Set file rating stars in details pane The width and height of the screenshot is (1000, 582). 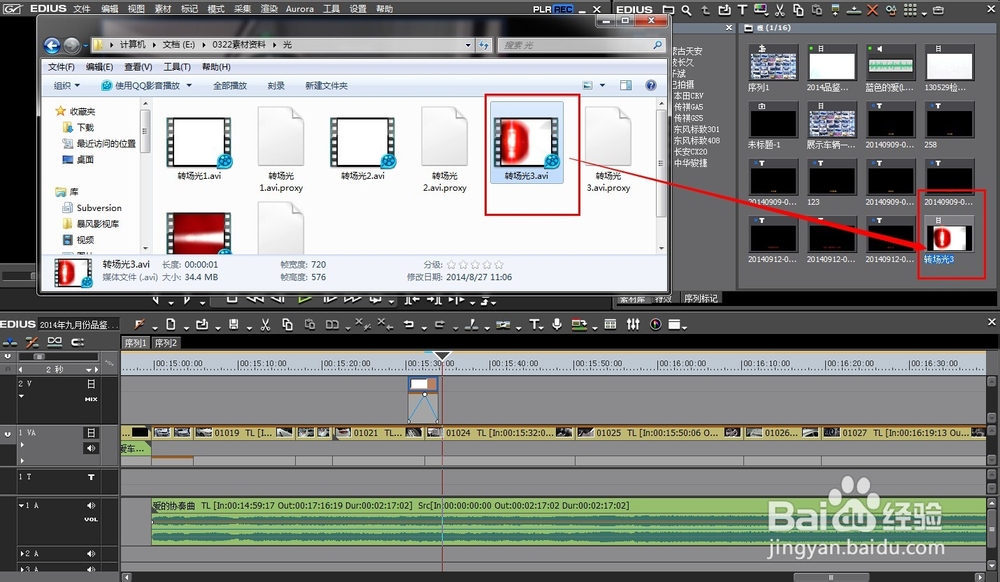(x=475, y=265)
